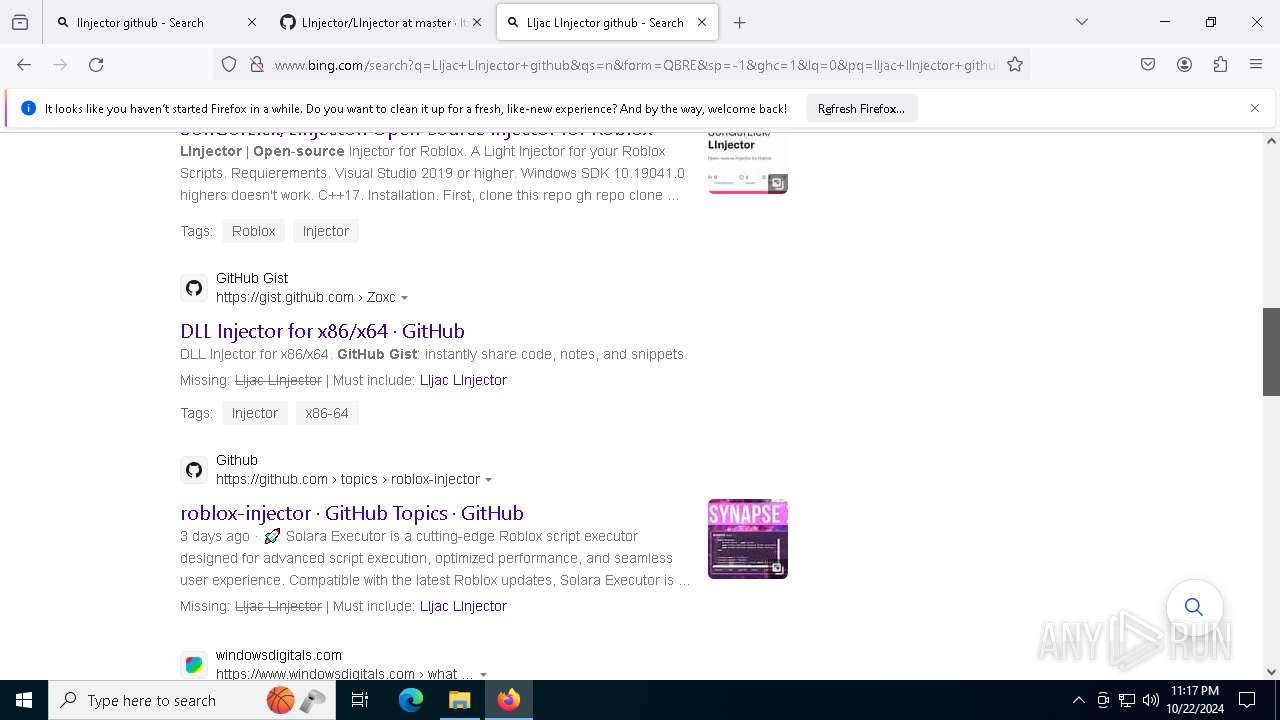Click the Roblox tag
Image resolution: width=1280 pixels, height=720 pixels.
point(253,231)
